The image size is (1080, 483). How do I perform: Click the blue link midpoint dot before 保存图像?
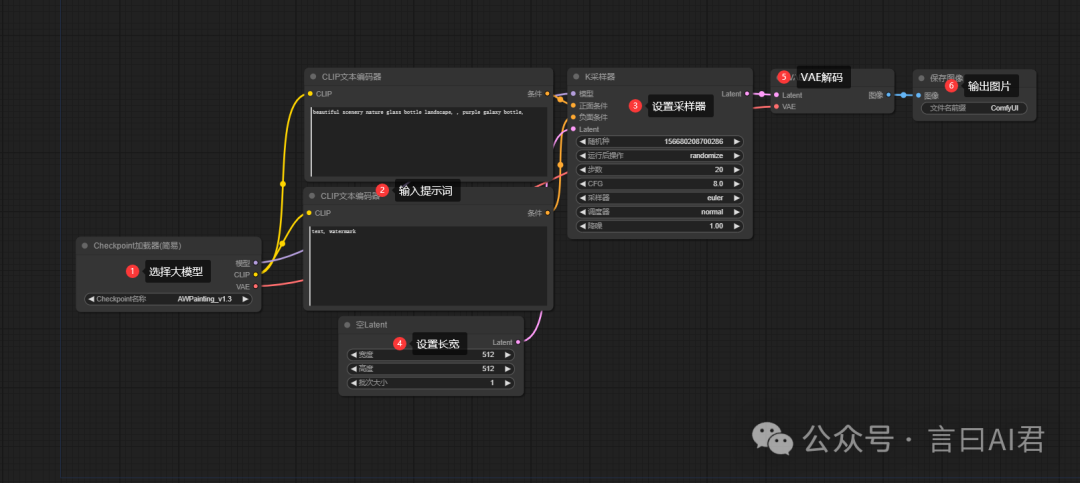[x=903, y=95]
